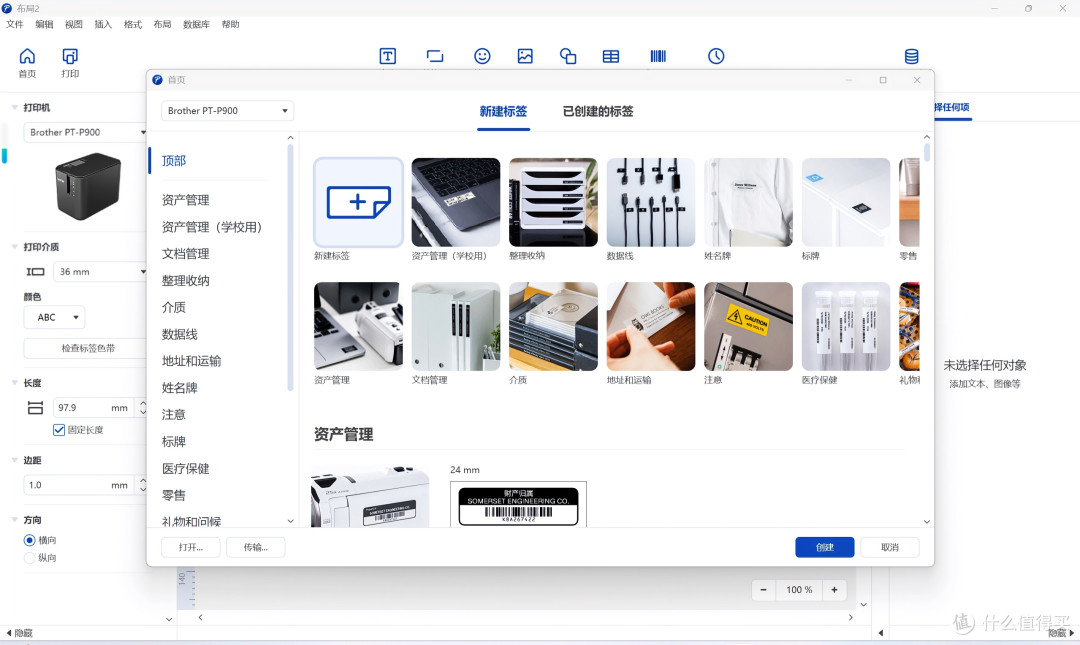Screen dimensions: 1080x645
Task: Switch to the 新建标签 tab
Action: [x=503, y=111]
